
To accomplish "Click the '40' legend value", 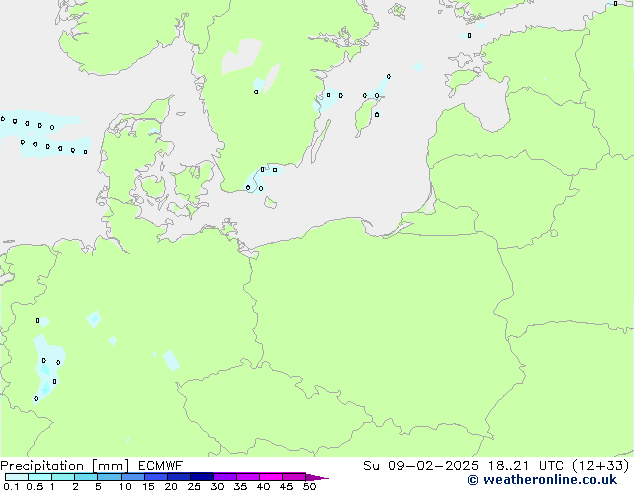I will click(263, 486).
